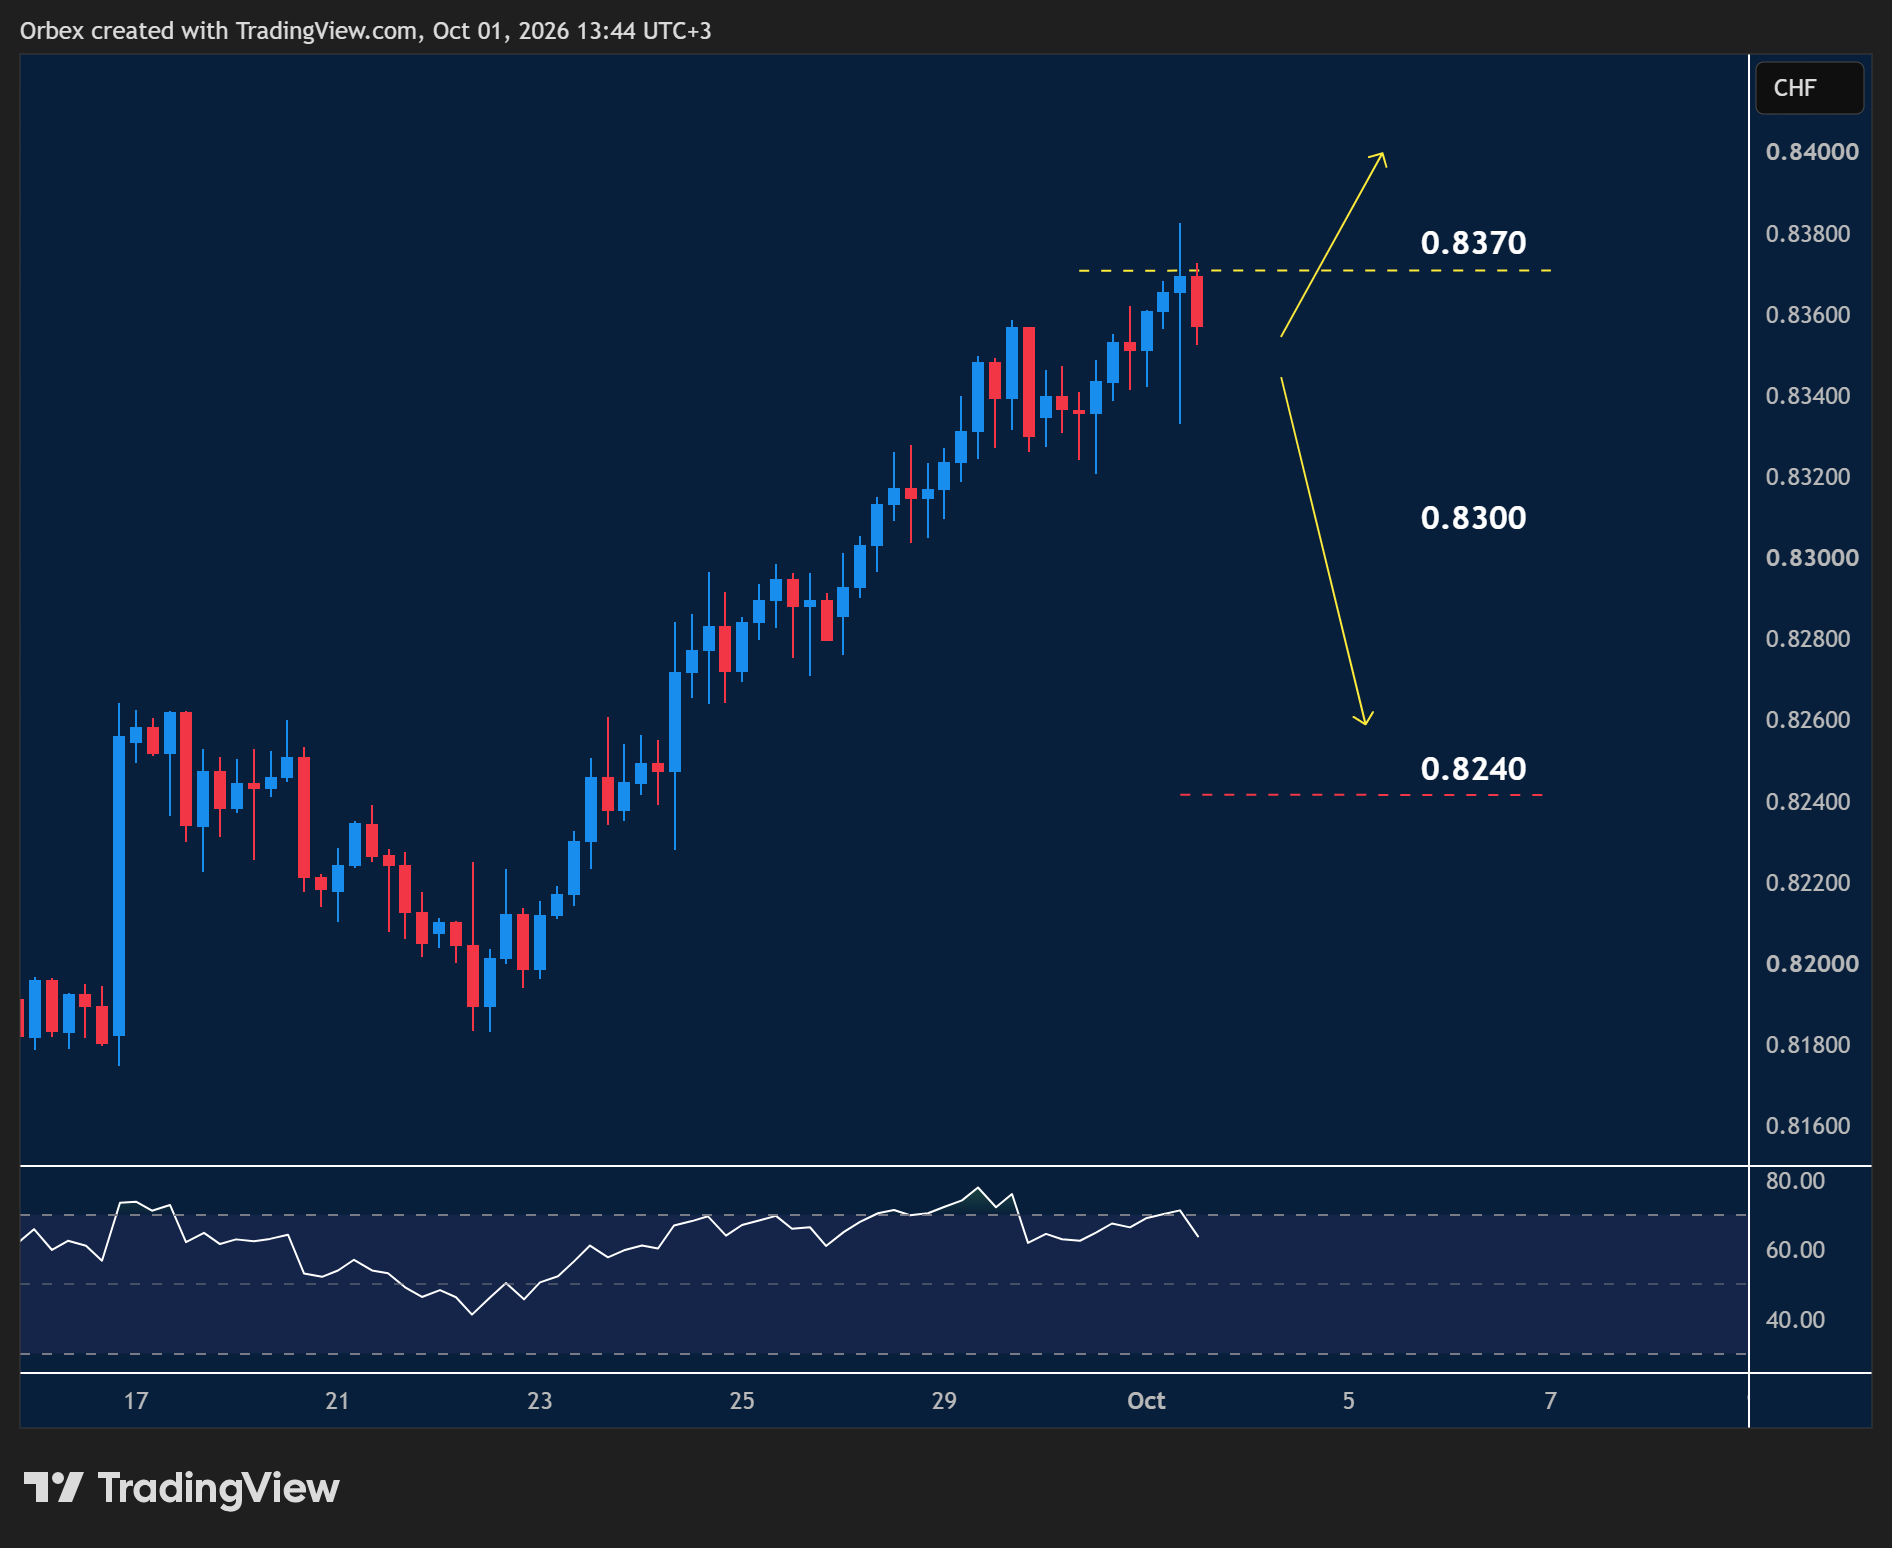Click the 0.83800 price axis label

click(1808, 234)
